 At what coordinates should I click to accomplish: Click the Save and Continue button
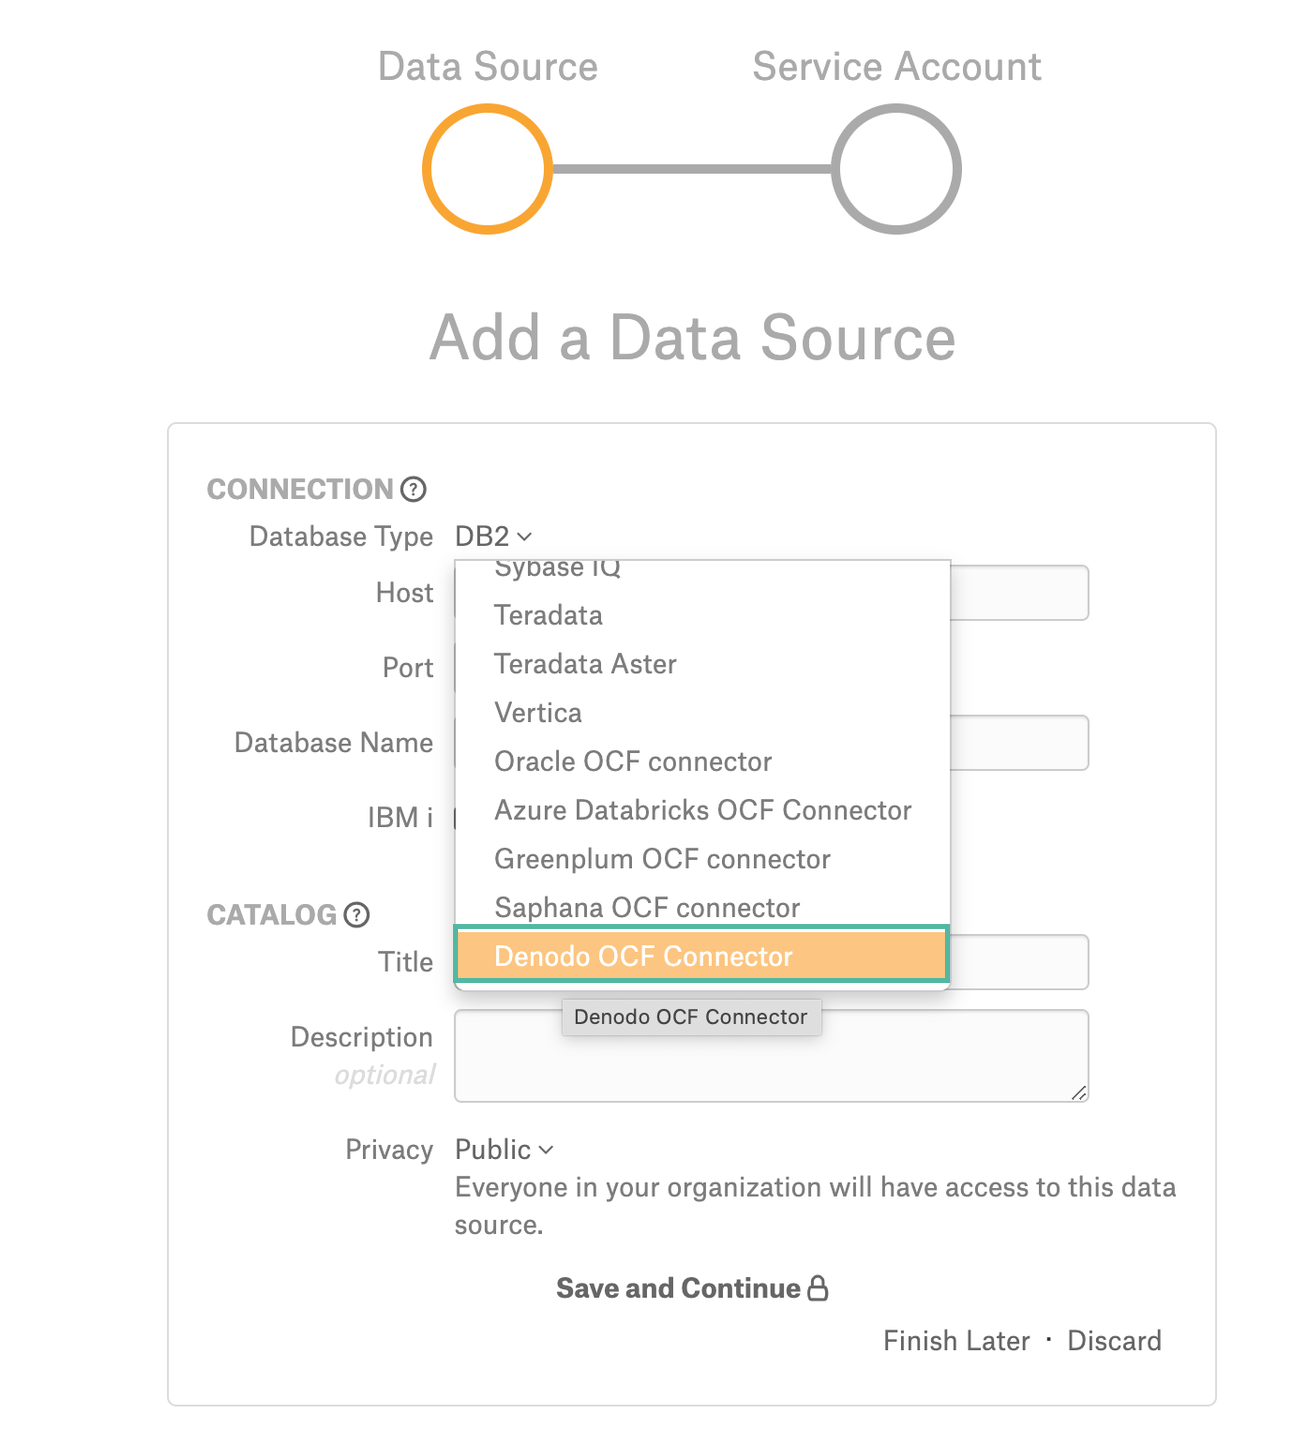692,1288
